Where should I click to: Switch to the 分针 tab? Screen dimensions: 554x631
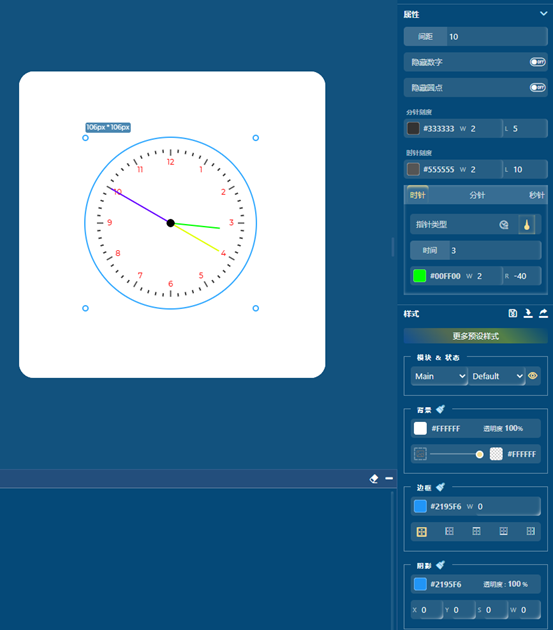[x=477, y=195]
